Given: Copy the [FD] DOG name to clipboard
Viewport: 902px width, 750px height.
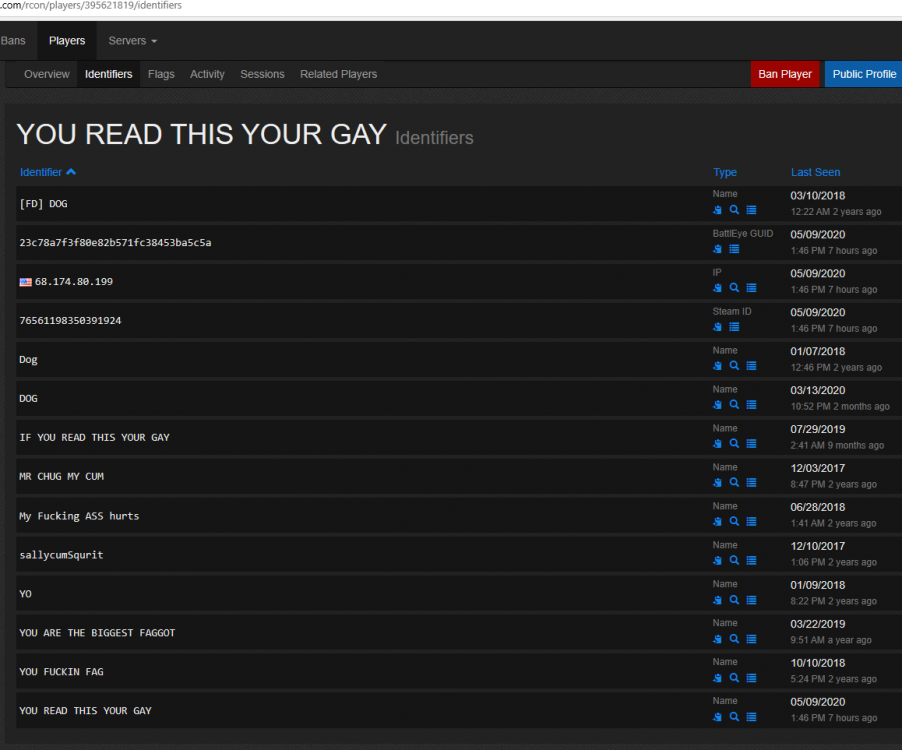Looking at the screenshot, I should (x=717, y=210).
